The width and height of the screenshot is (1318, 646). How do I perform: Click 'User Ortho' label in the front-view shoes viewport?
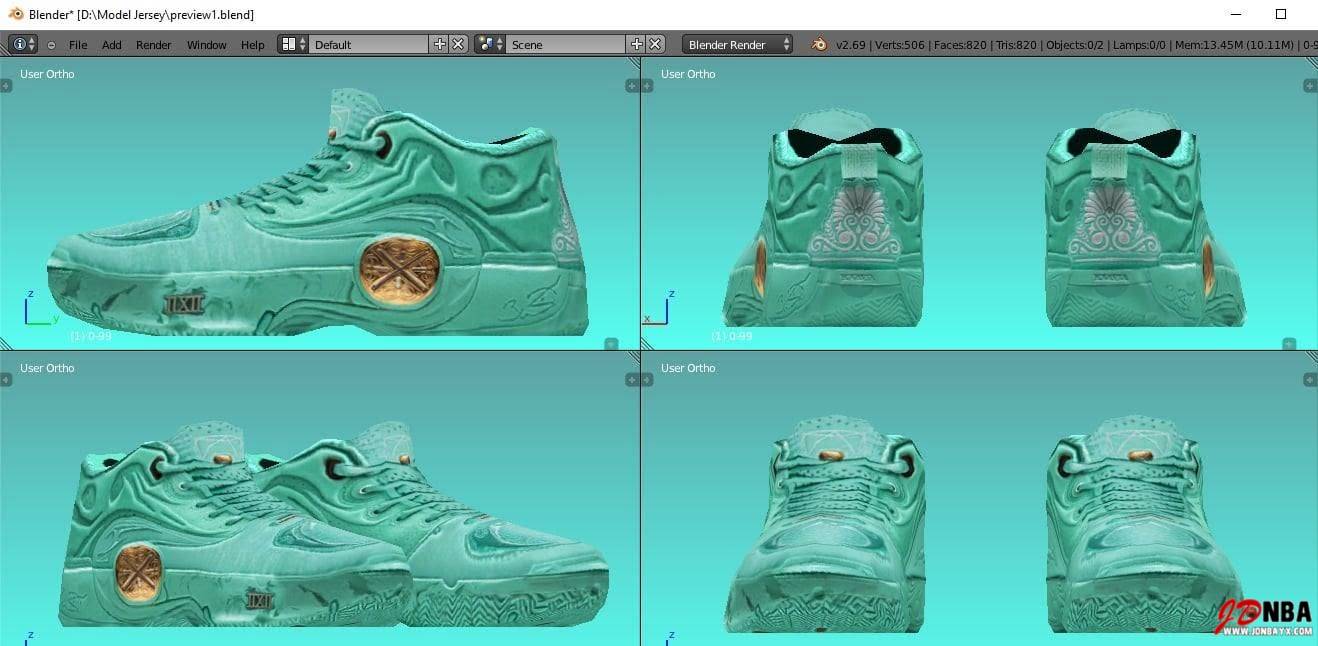point(688,368)
